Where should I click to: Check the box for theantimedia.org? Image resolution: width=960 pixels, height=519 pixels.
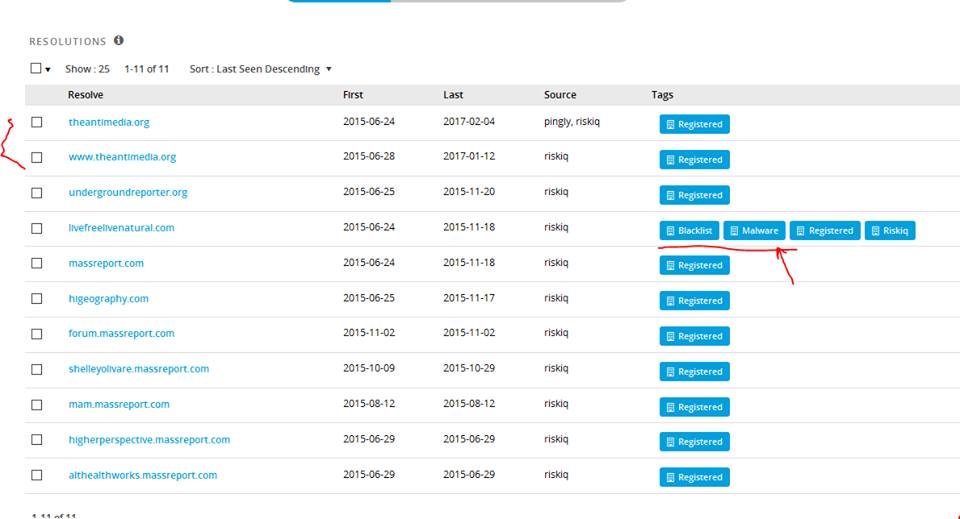click(37, 122)
